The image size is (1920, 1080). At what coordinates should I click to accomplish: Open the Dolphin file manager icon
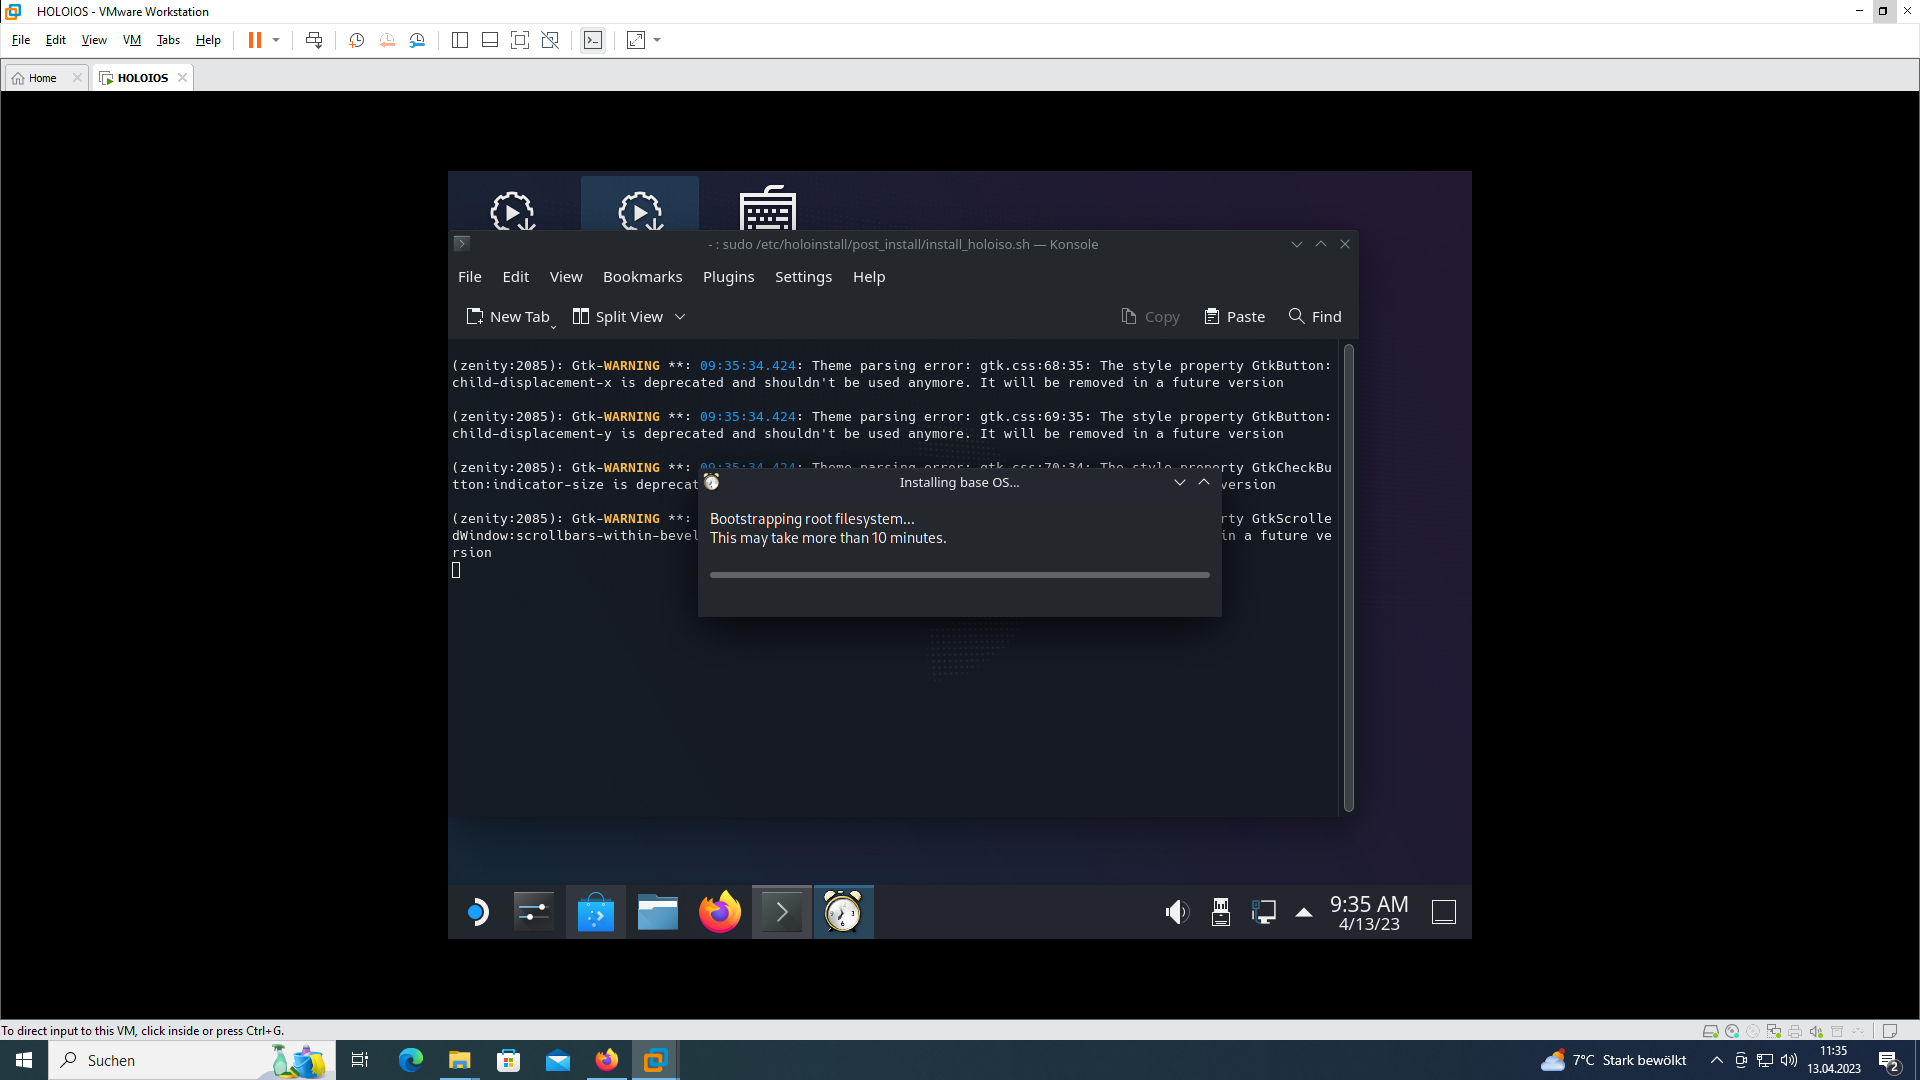click(x=657, y=911)
